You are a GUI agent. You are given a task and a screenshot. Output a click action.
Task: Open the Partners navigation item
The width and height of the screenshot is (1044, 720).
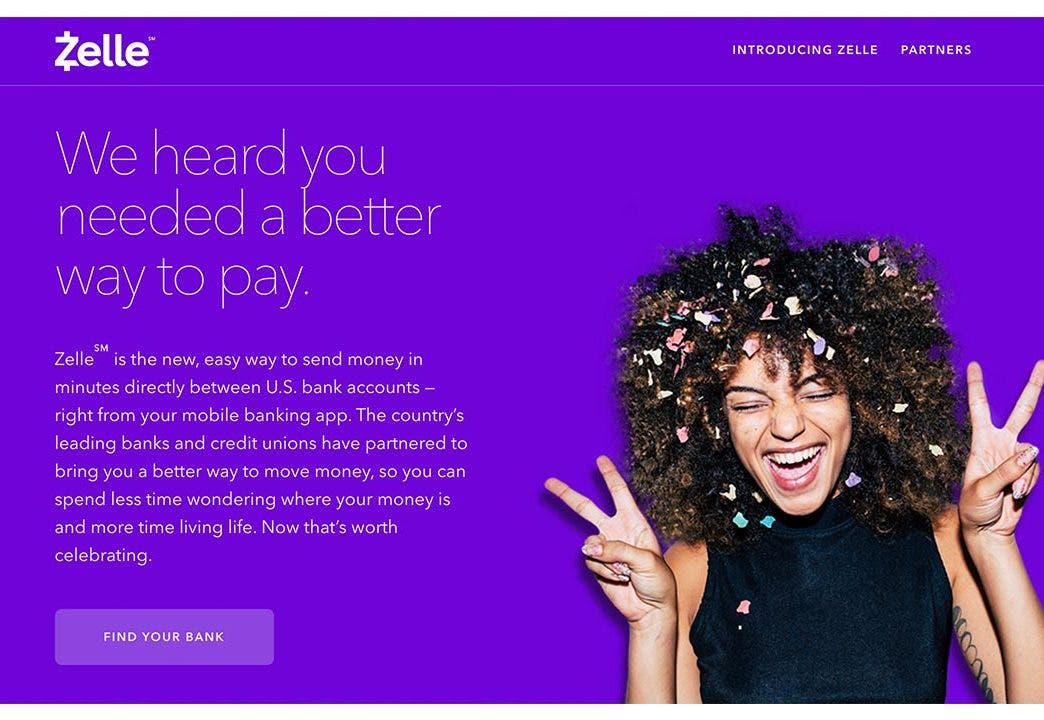point(935,50)
